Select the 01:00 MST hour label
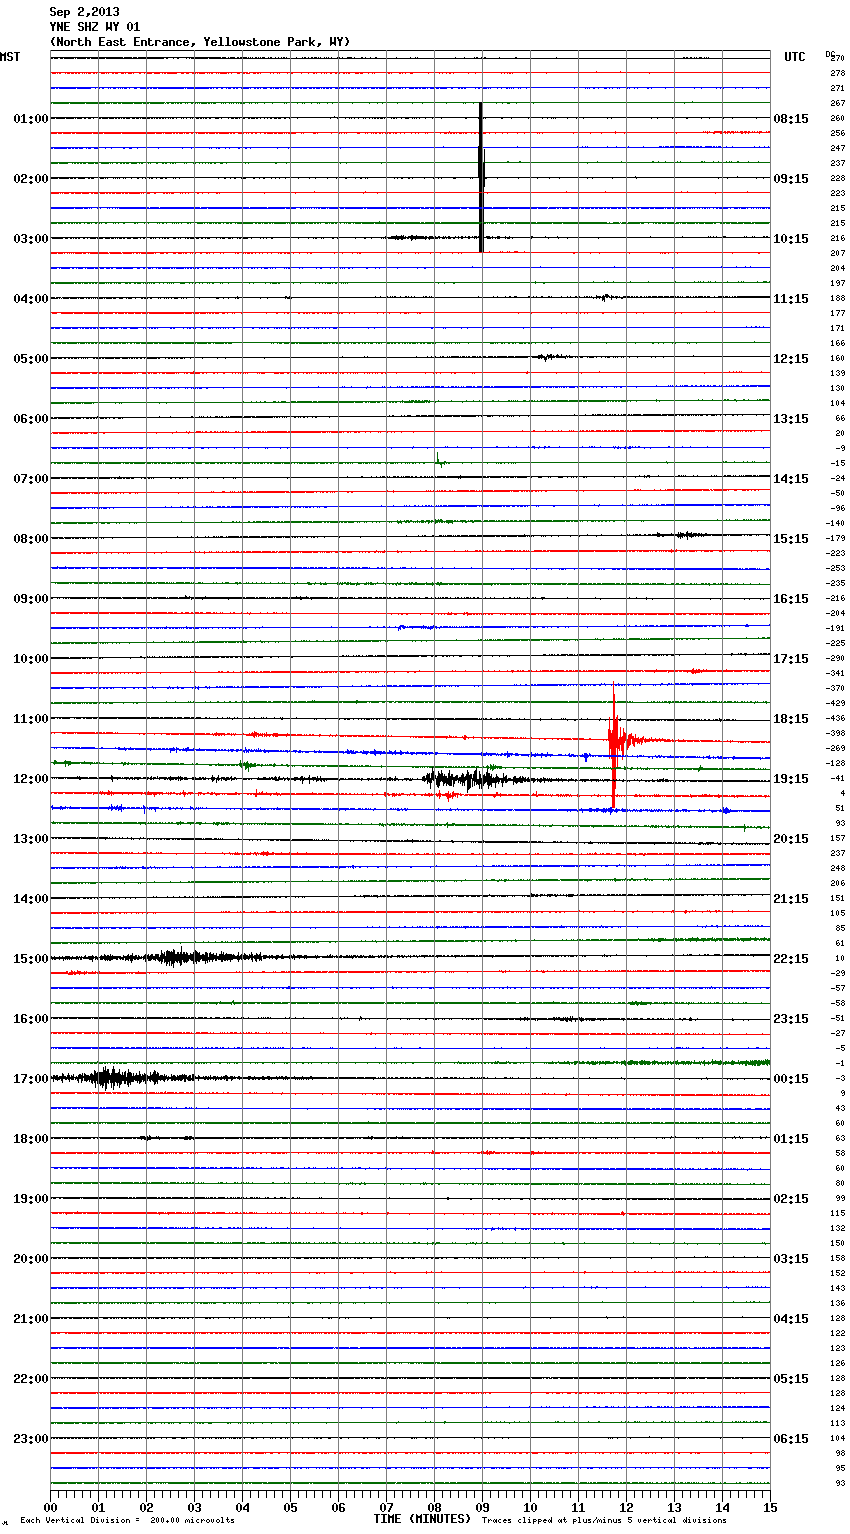 click(31, 119)
